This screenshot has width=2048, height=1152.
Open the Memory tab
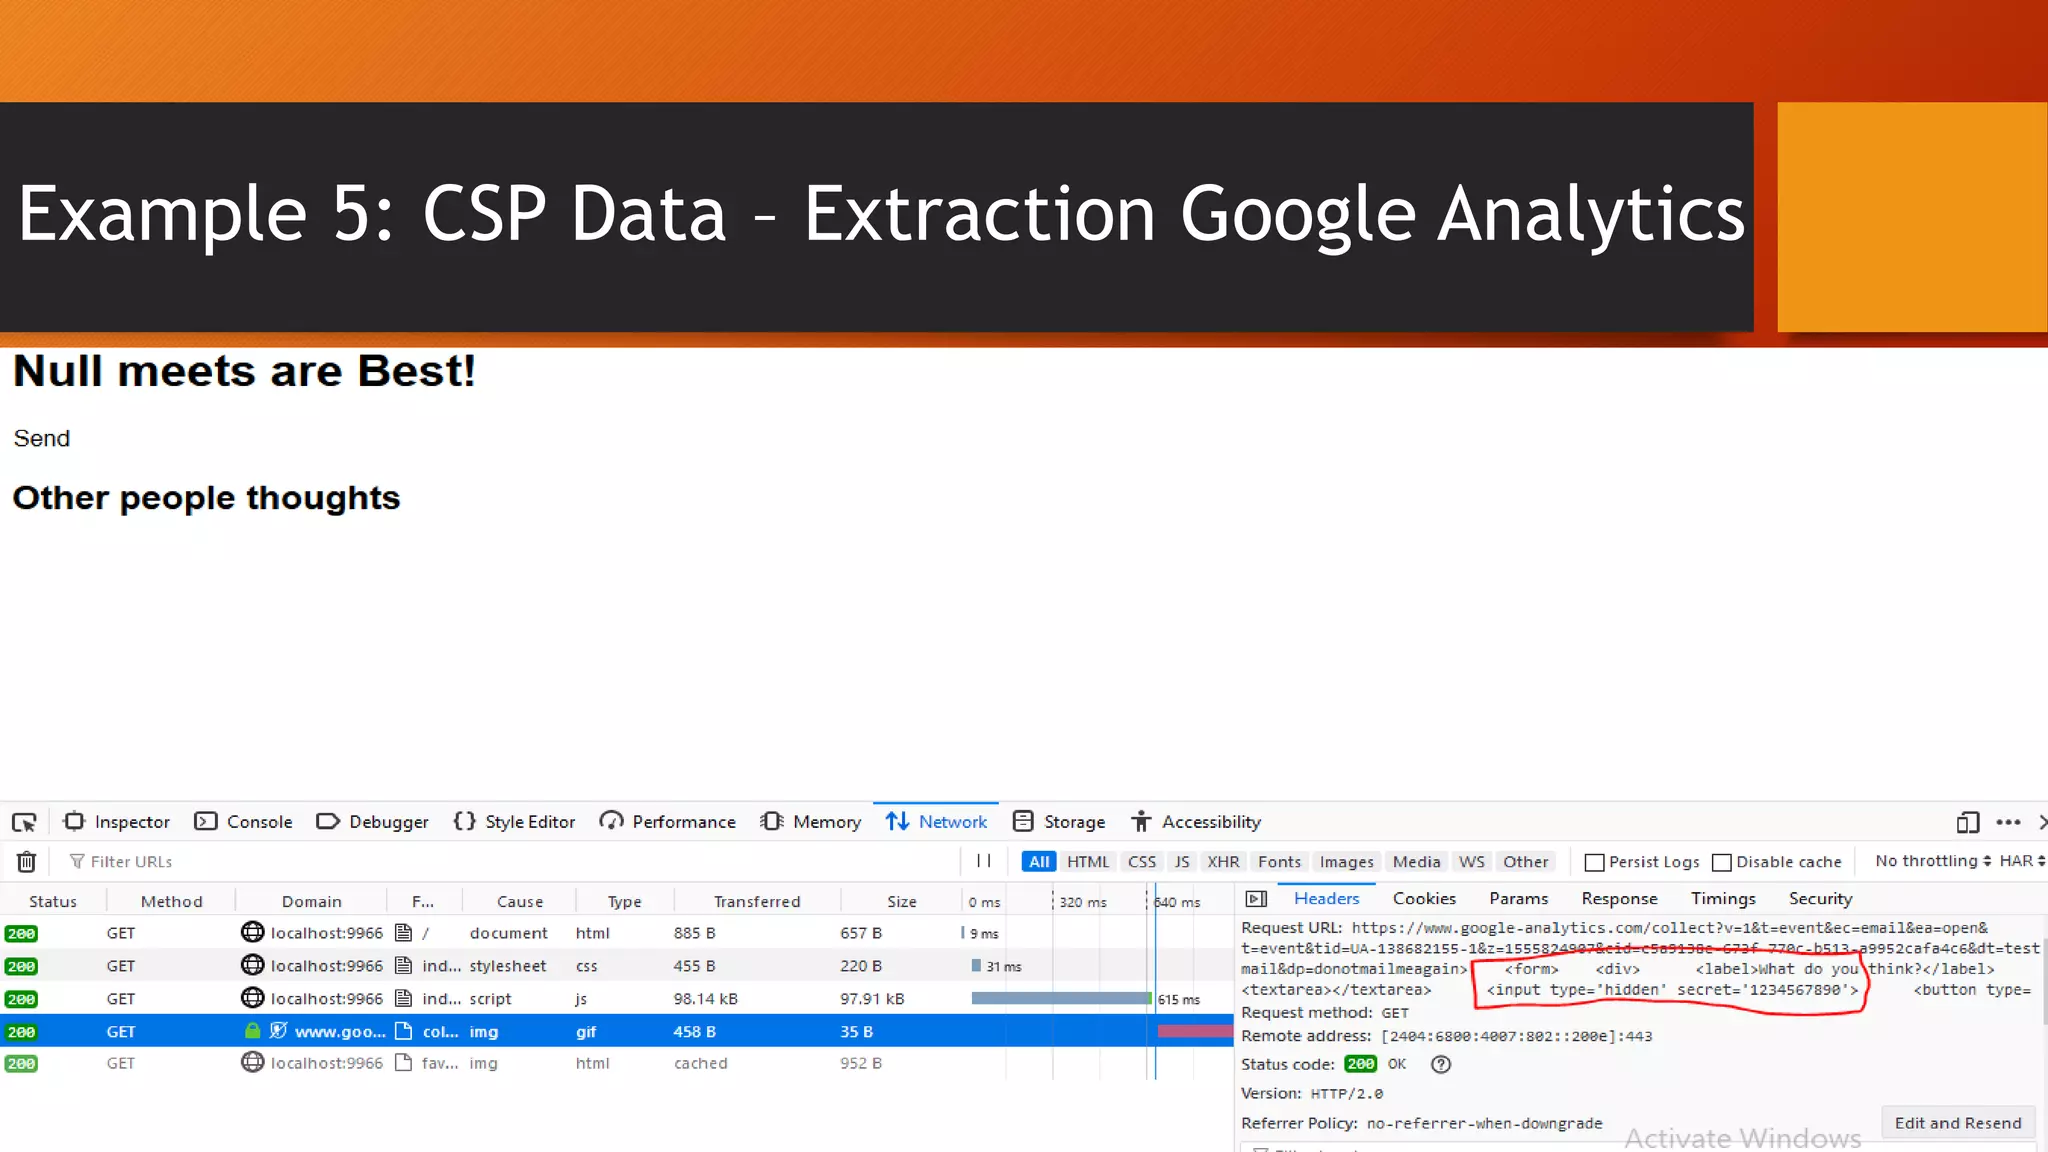pos(810,822)
